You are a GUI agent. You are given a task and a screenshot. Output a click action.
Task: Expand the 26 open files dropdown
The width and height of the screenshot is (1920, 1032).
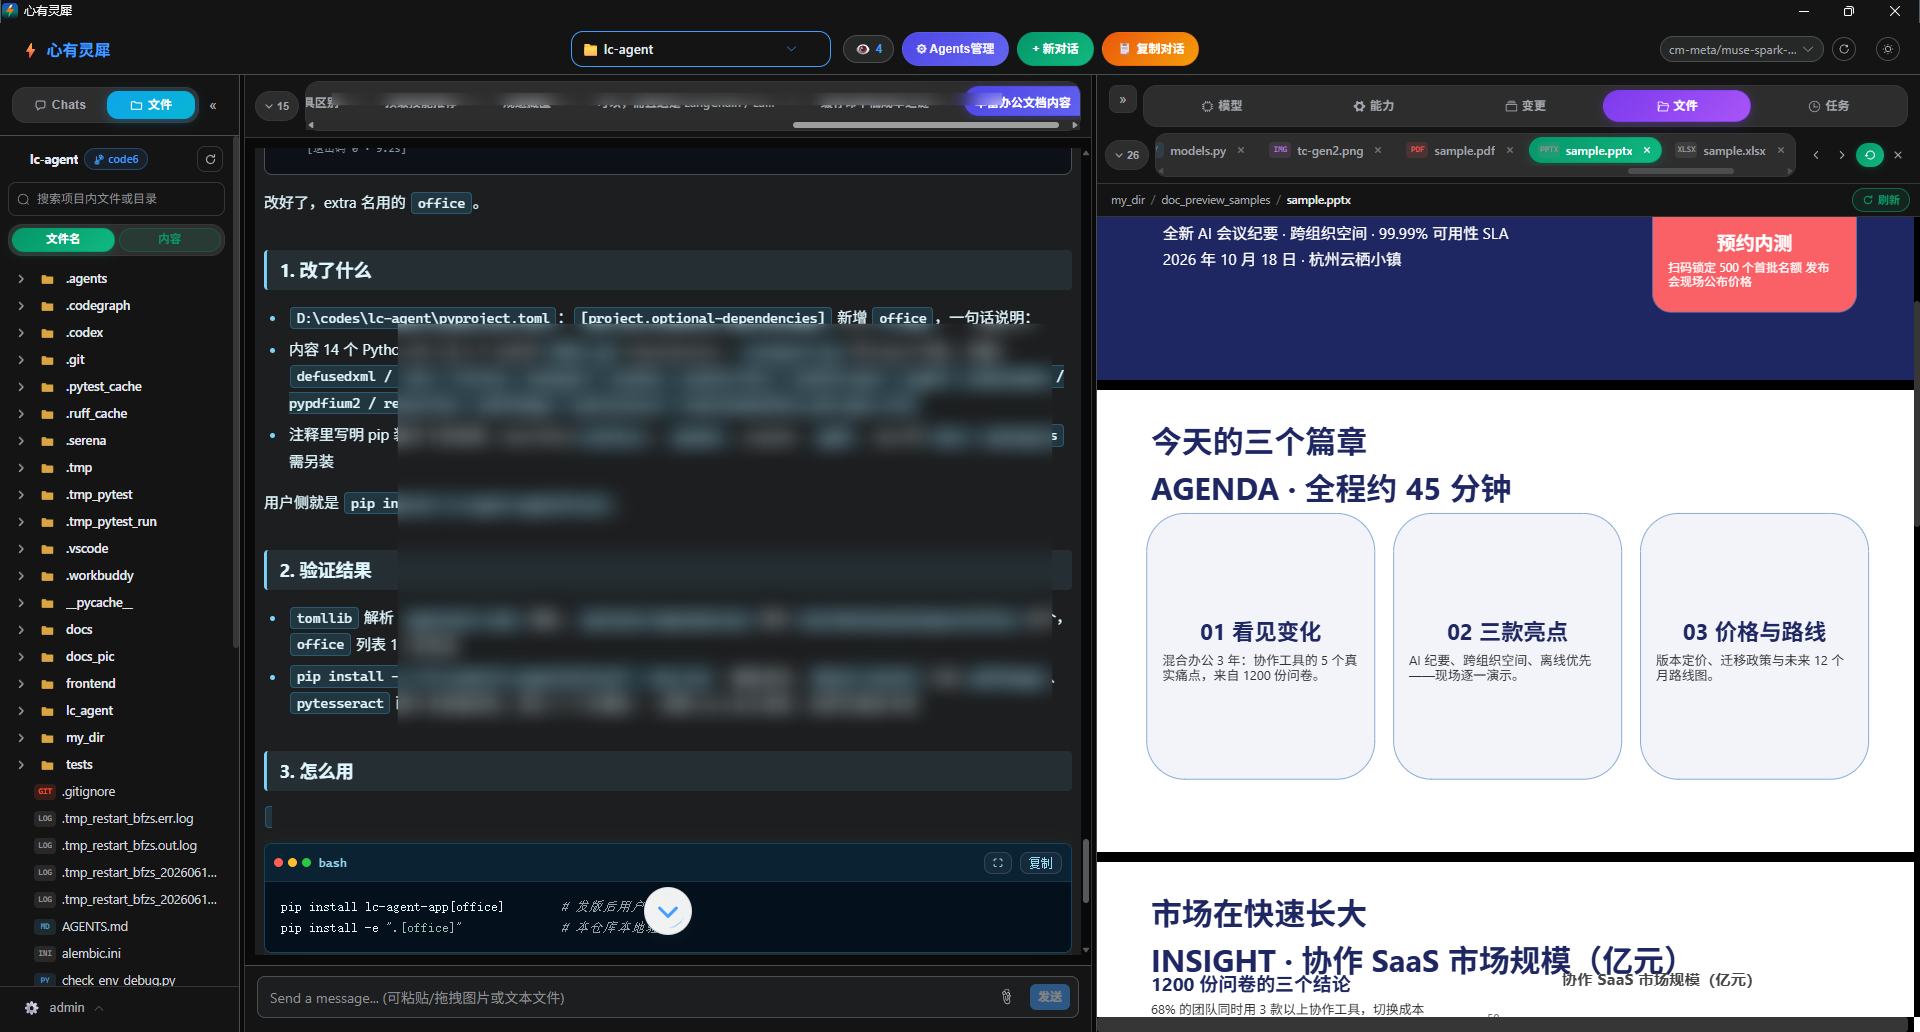[1127, 155]
